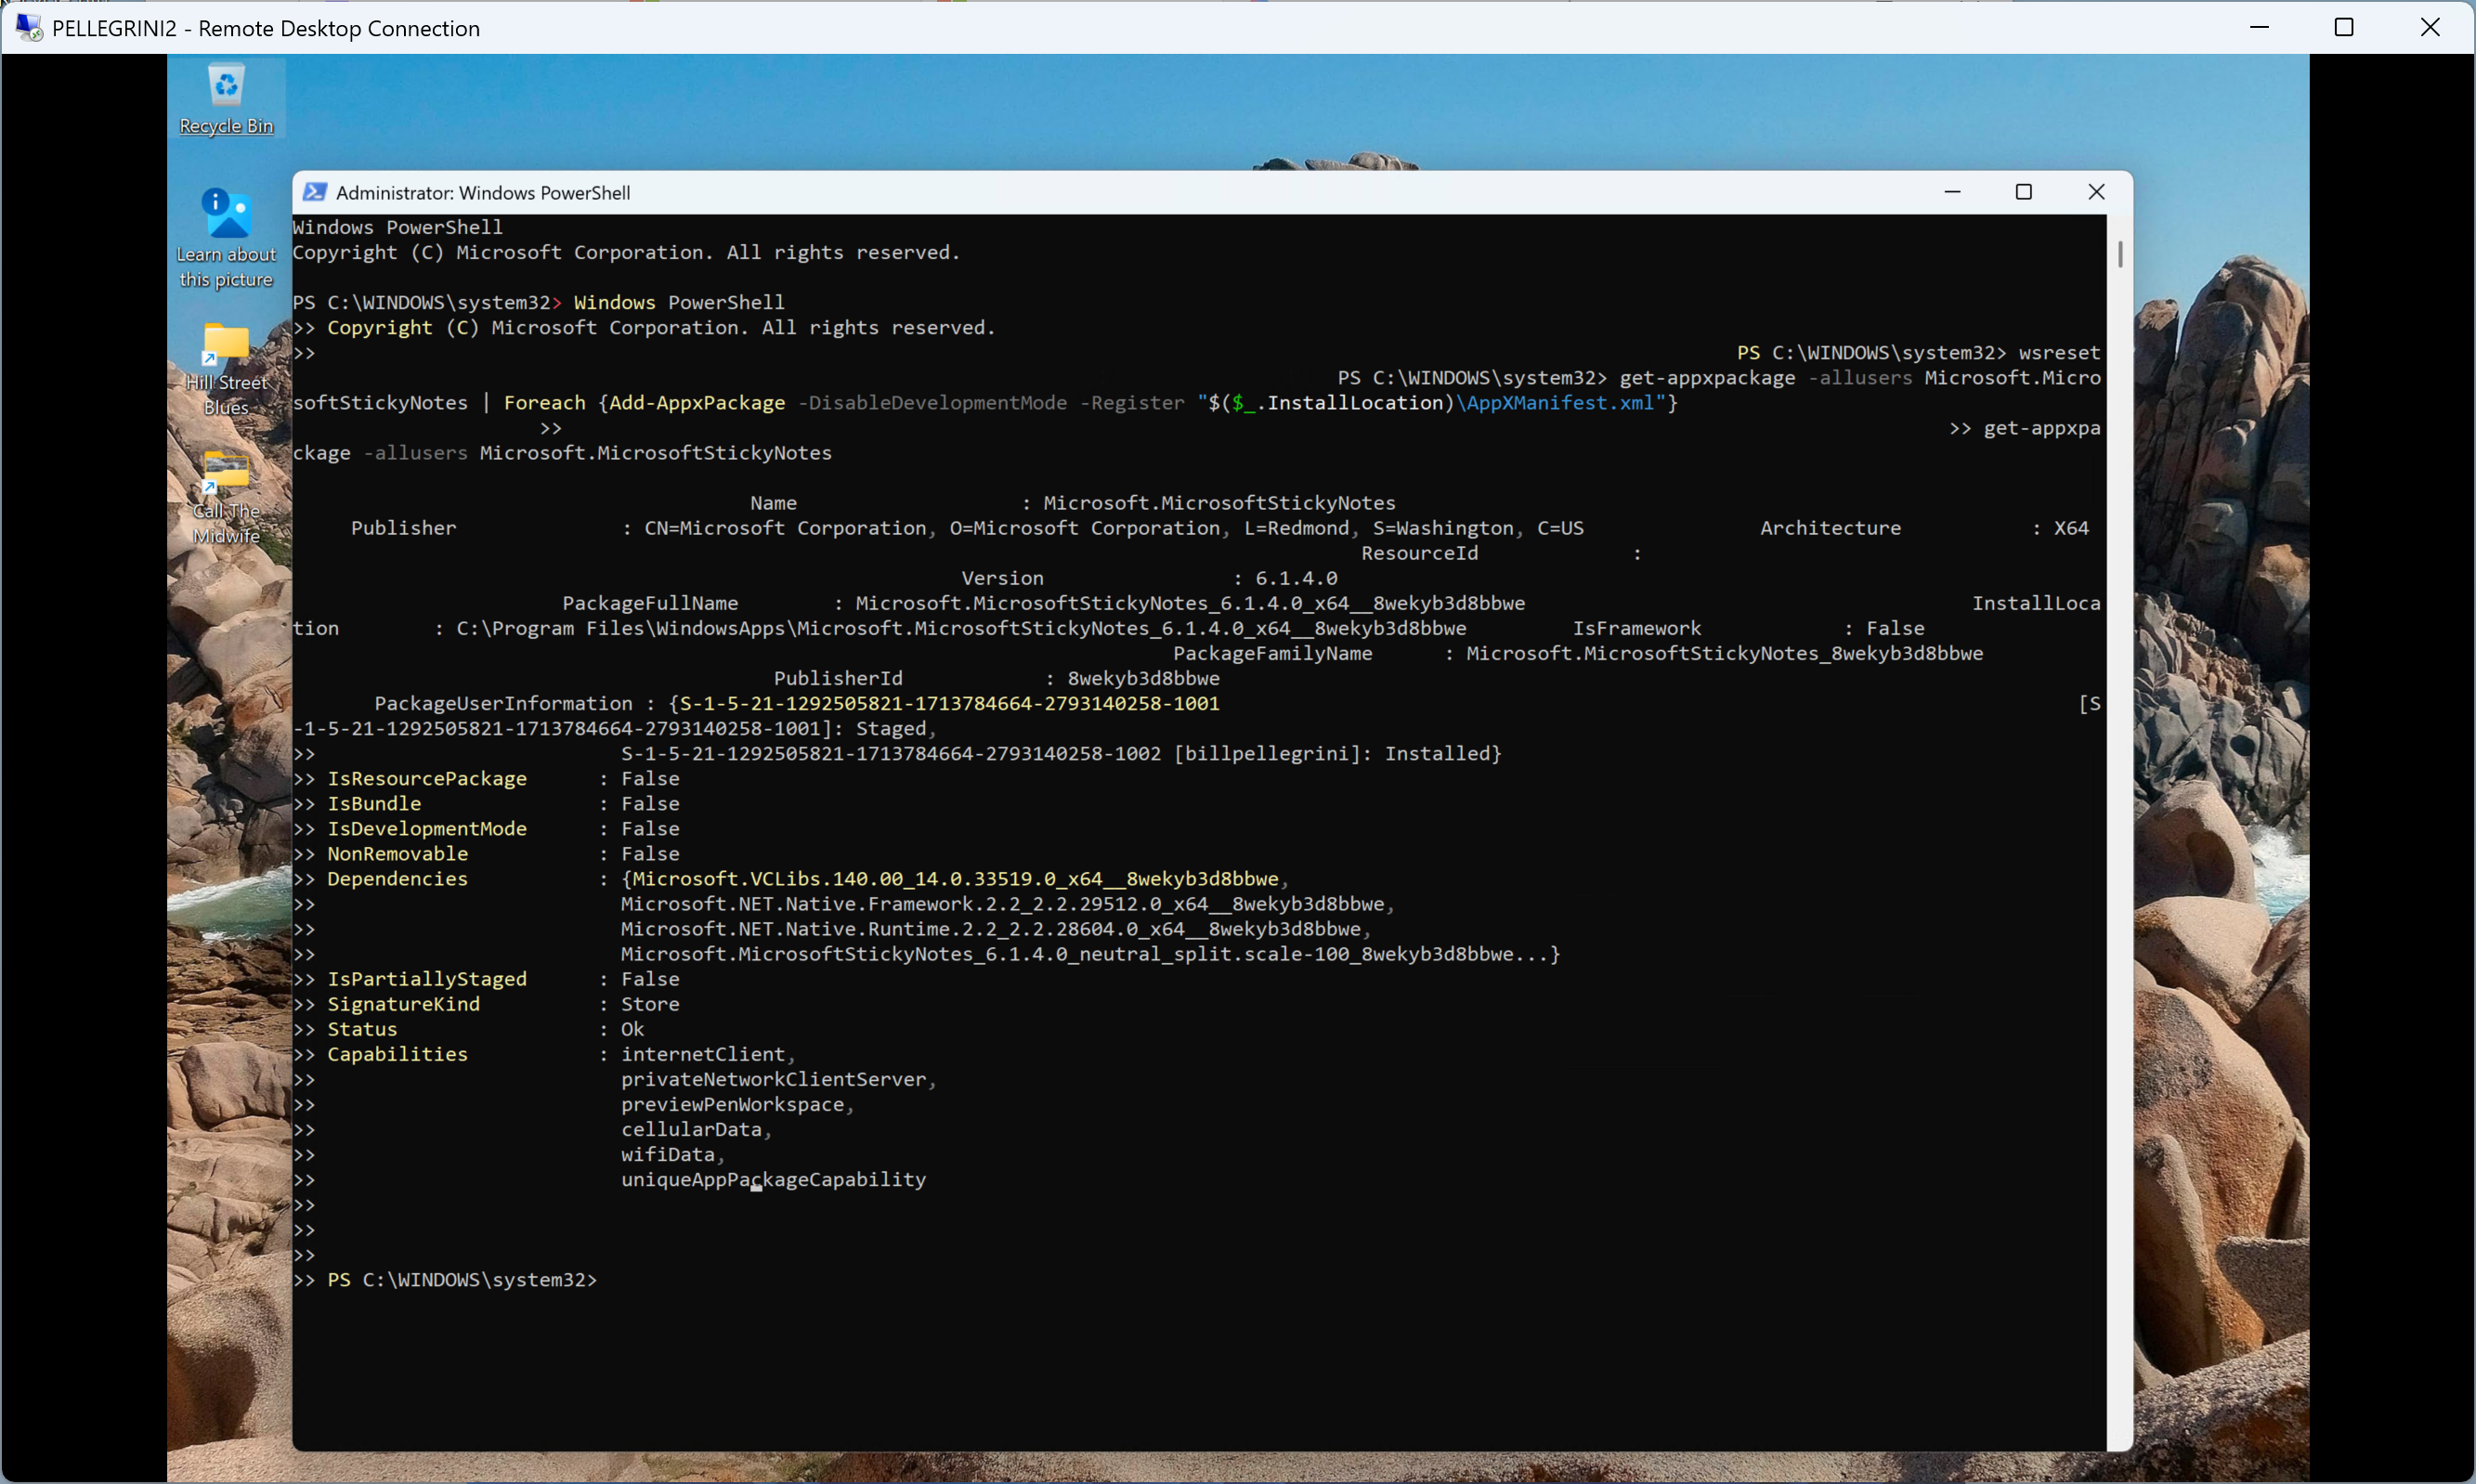This screenshot has height=1484, width=2476.
Task: Click '-DisableDevelopmentMode' parameter text
Action: coord(933,402)
